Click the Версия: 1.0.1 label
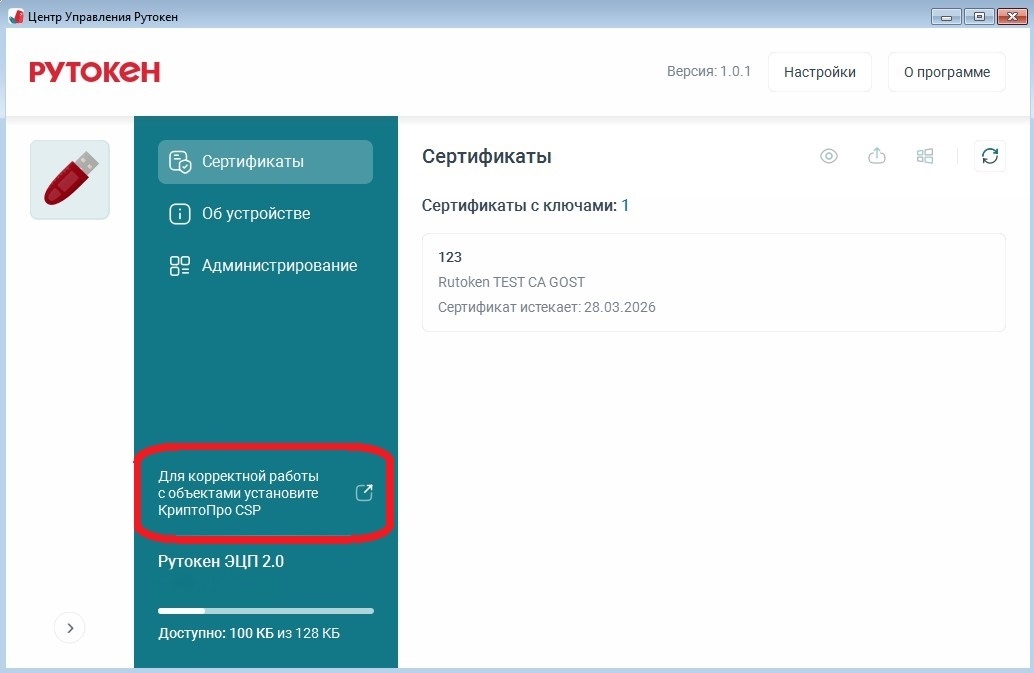The width and height of the screenshot is (1034, 673). click(708, 71)
